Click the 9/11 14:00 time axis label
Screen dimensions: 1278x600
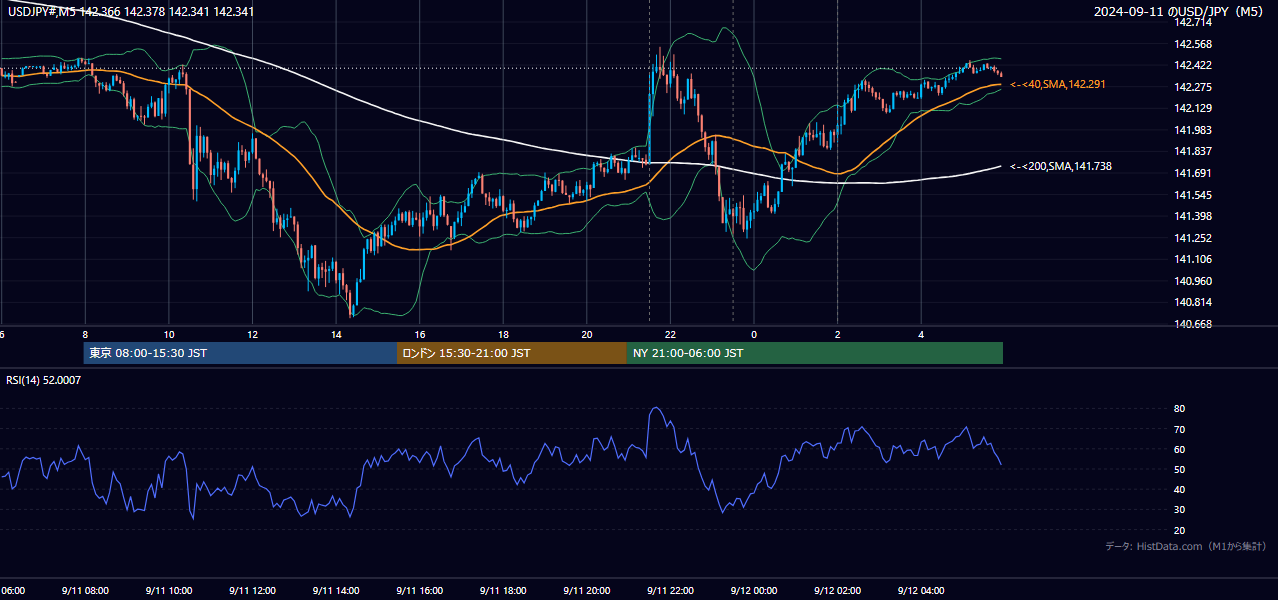click(x=336, y=590)
